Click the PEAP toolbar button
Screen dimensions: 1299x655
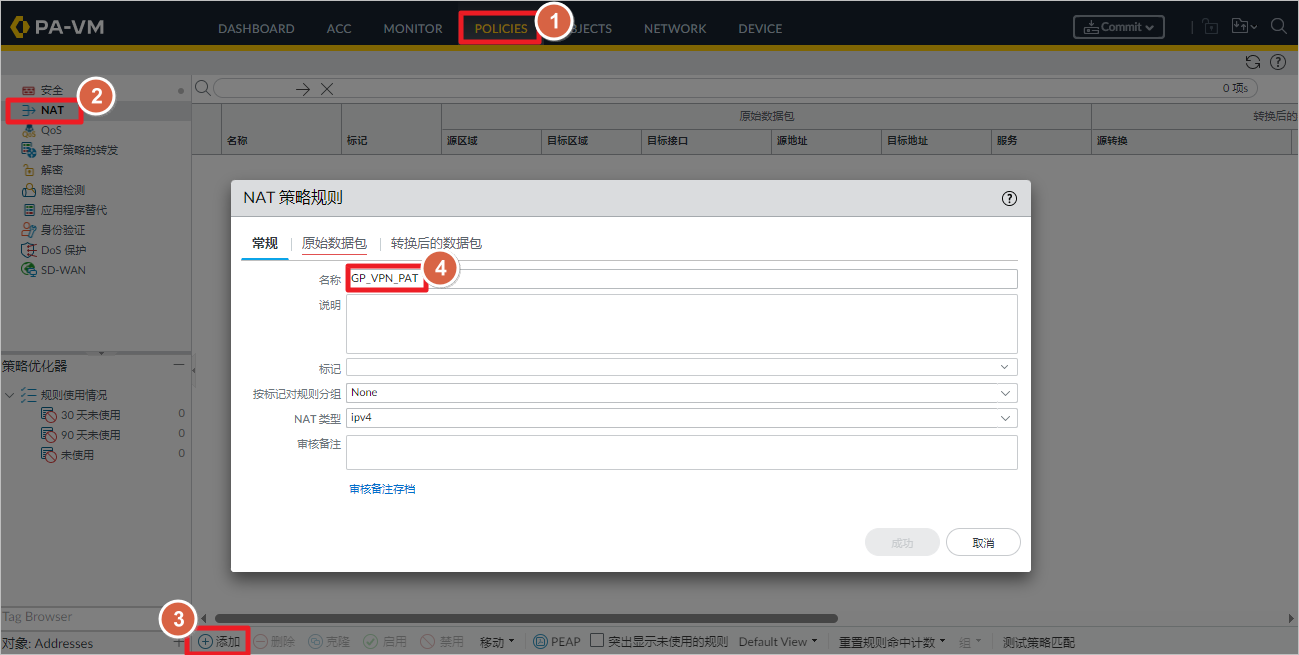point(557,642)
